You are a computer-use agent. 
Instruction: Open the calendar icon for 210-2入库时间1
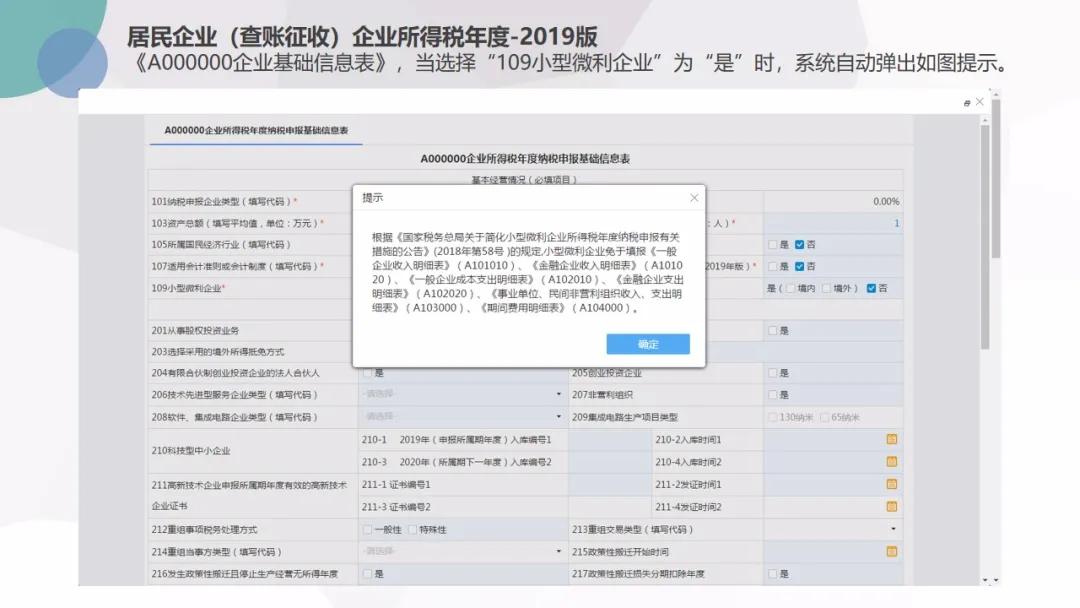coord(892,438)
